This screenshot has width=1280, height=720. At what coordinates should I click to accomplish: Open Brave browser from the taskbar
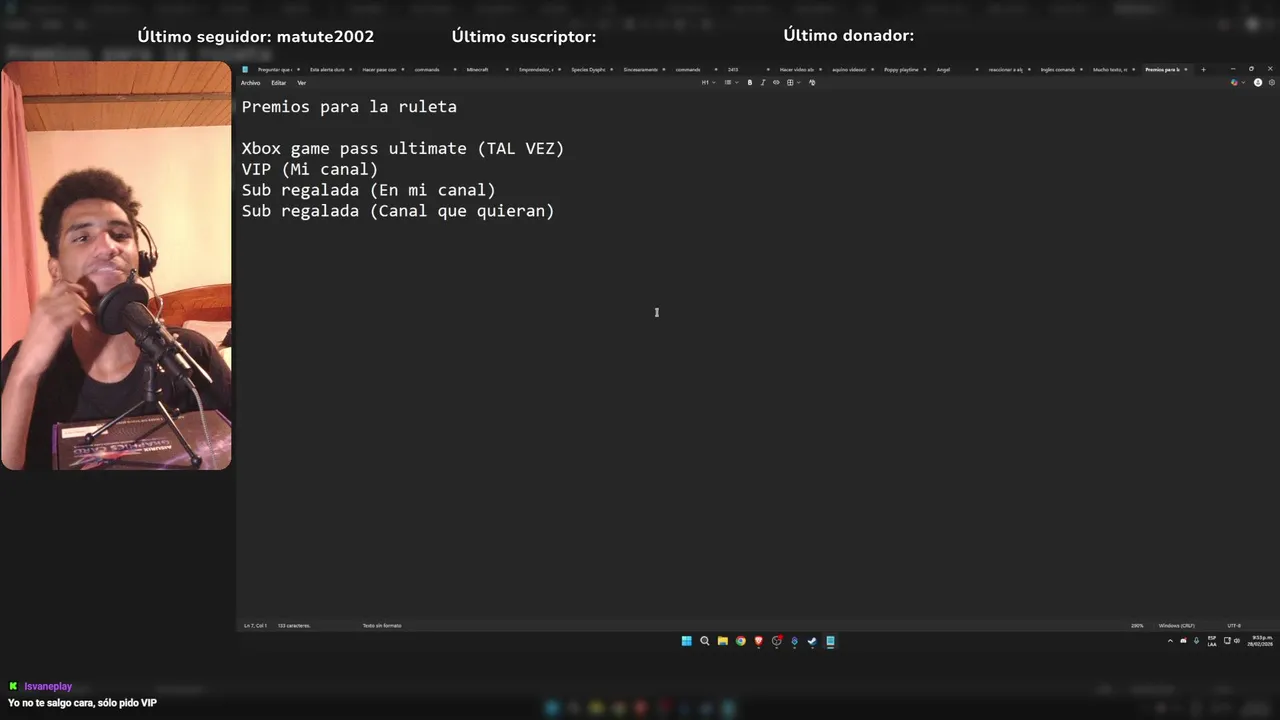pyautogui.click(x=759, y=641)
